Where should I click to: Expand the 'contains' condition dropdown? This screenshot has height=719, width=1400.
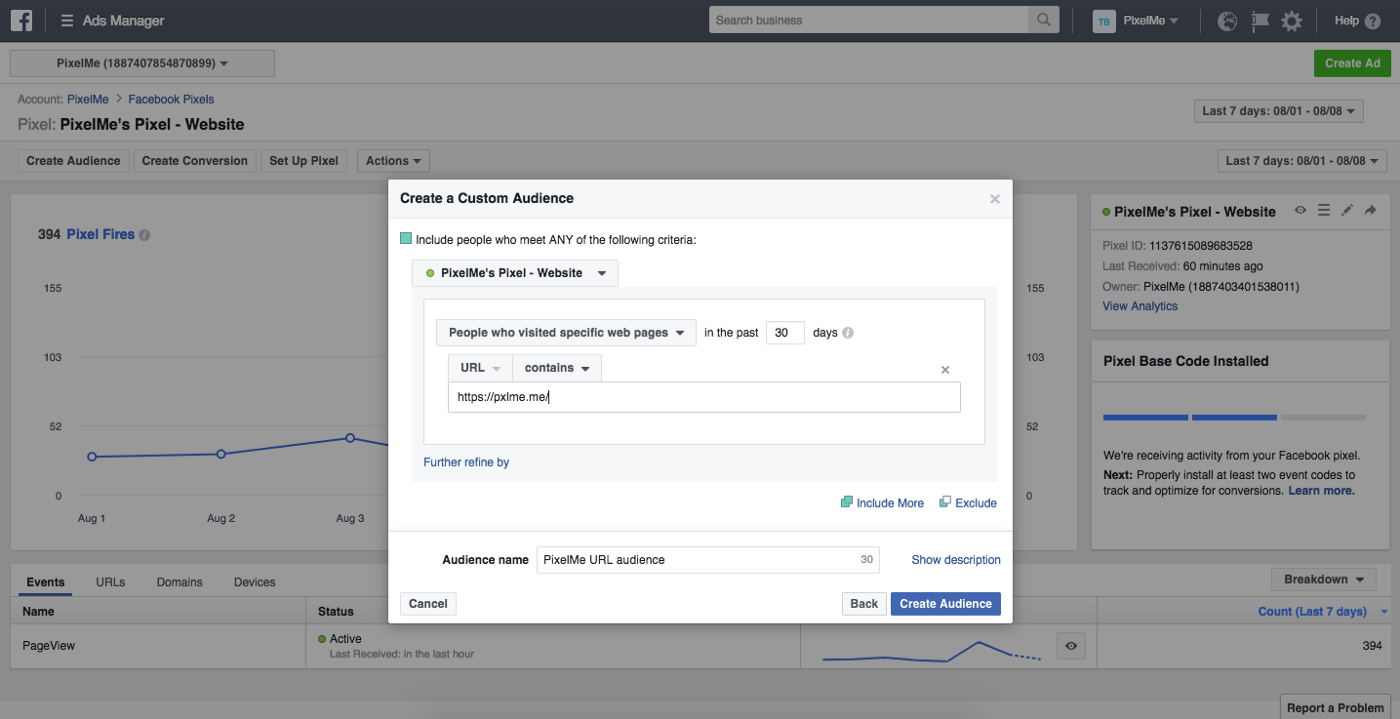coord(557,368)
